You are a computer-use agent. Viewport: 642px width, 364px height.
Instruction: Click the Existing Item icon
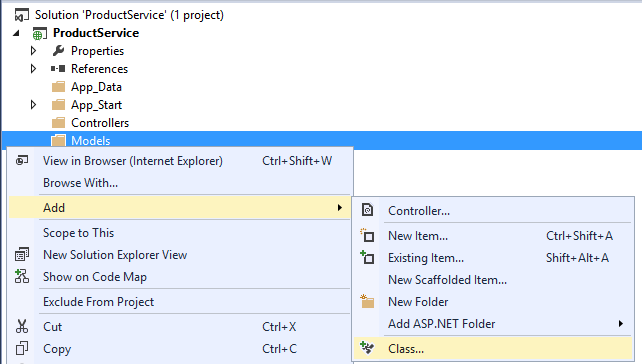[x=367, y=258]
